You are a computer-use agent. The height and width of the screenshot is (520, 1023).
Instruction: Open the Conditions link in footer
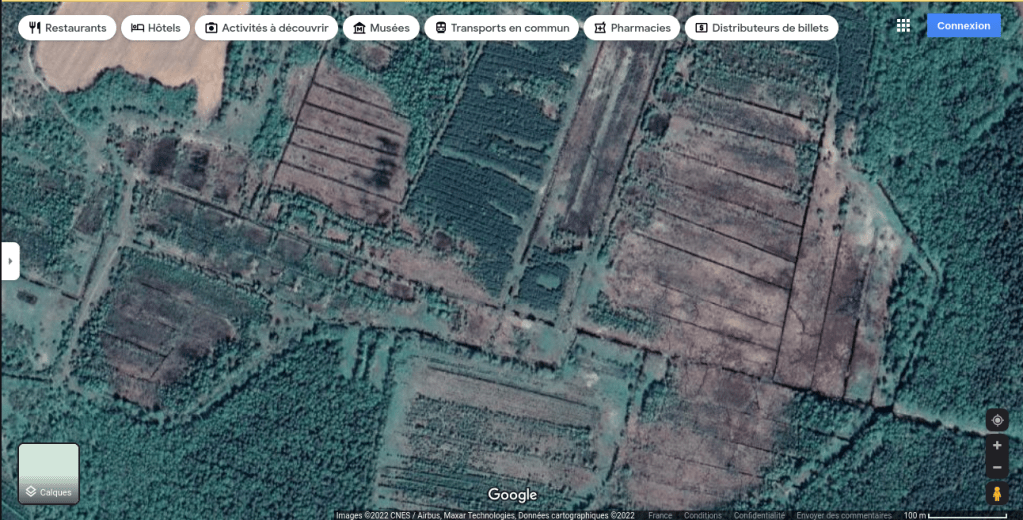703,516
